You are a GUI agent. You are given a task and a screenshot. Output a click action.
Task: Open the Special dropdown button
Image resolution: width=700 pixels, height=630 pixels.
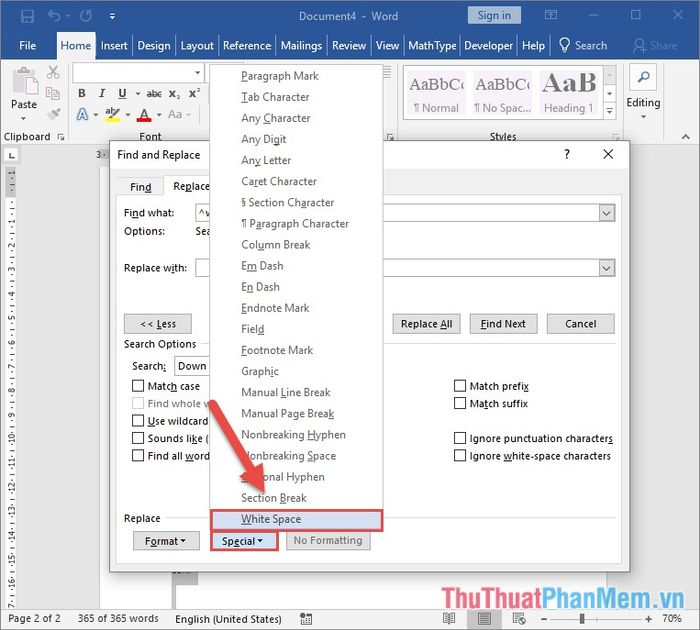point(243,541)
